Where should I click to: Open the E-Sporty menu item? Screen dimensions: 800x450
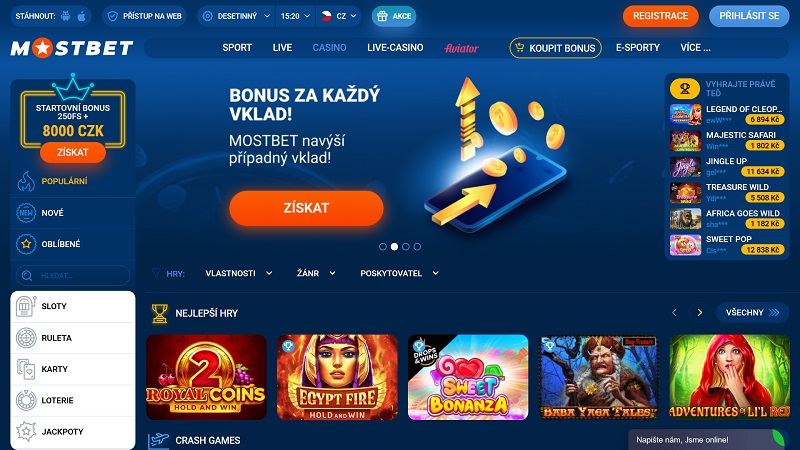pos(638,47)
